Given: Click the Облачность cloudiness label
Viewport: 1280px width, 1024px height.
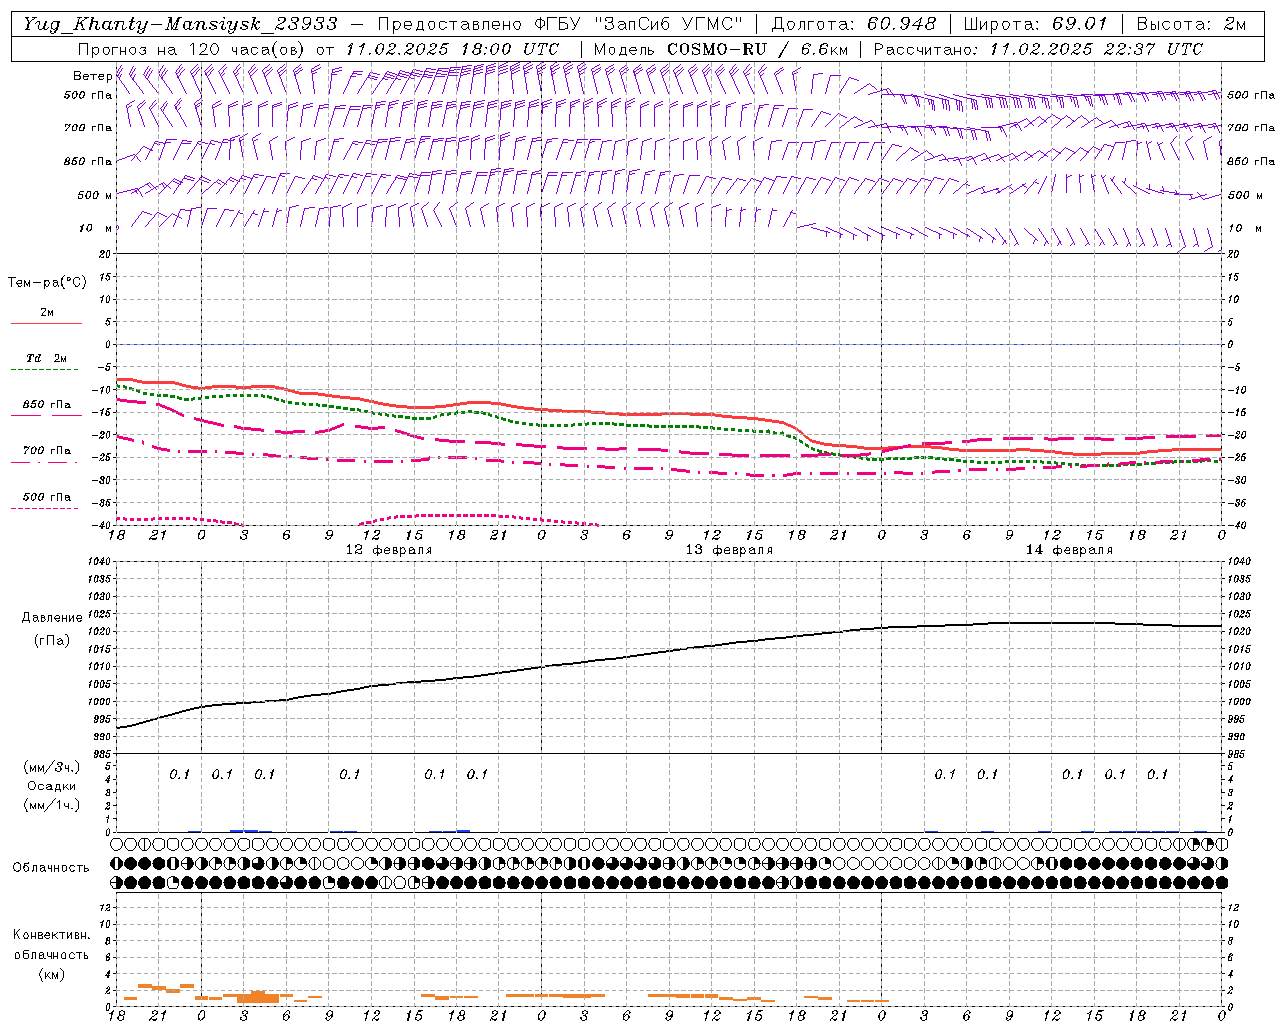Looking at the screenshot, I should [x=51, y=868].
